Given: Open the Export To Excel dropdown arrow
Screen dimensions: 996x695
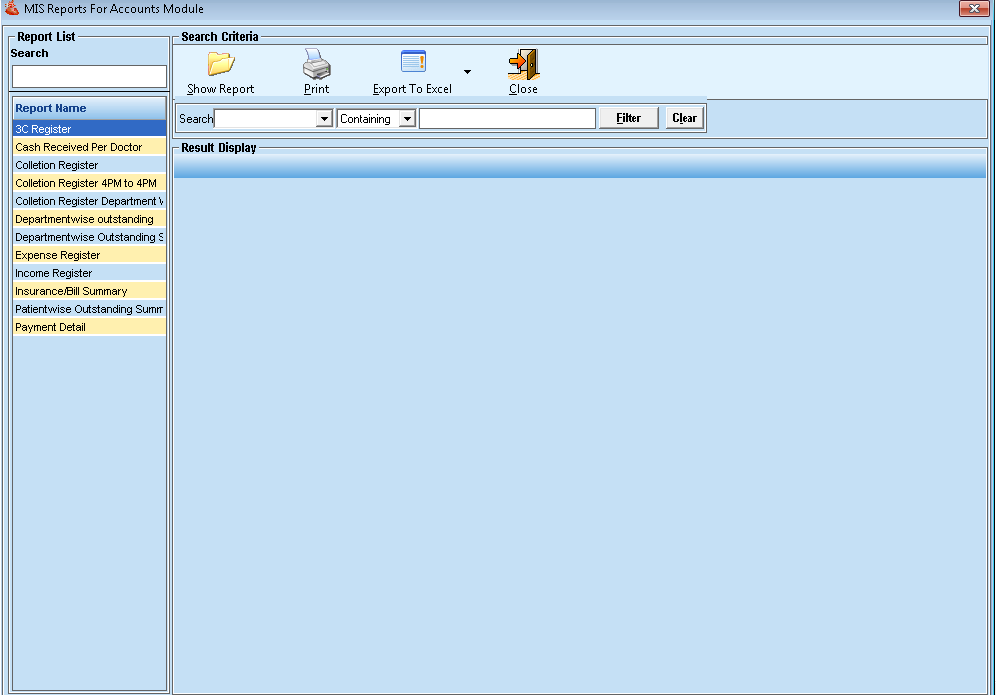Looking at the screenshot, I should coord(468,72).
